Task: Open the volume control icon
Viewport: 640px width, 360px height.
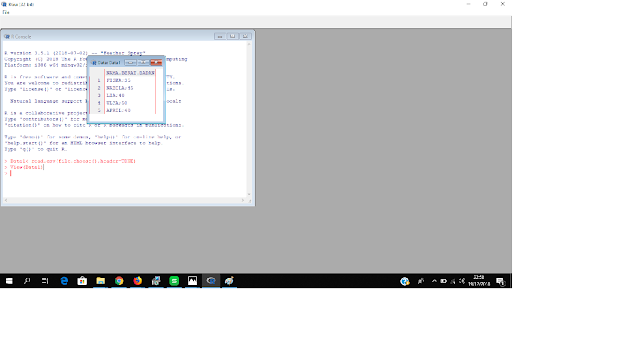Action: point(462,281)
